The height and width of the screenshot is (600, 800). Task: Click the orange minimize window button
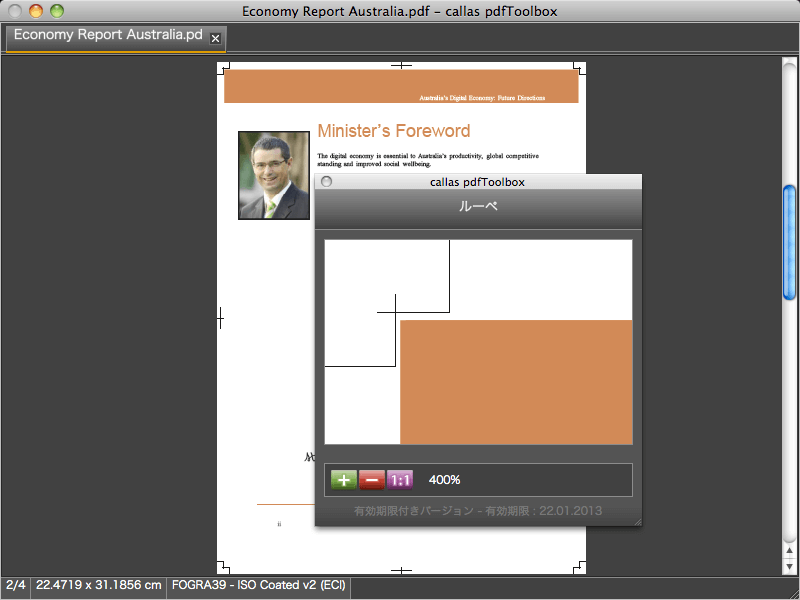click(x=36, y=11)
